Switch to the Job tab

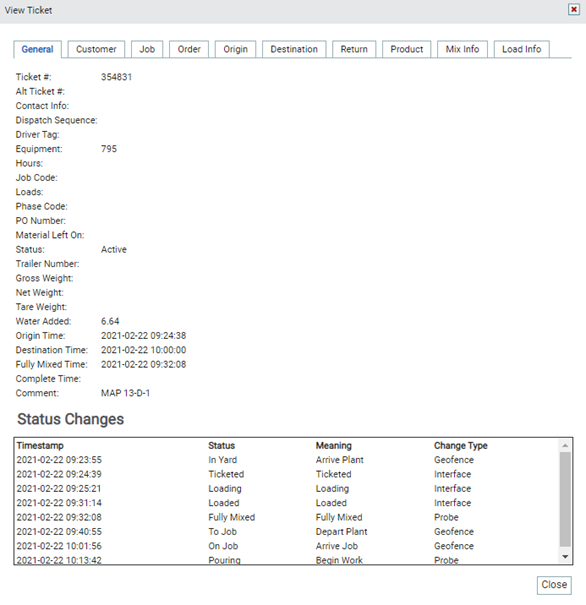147,49
